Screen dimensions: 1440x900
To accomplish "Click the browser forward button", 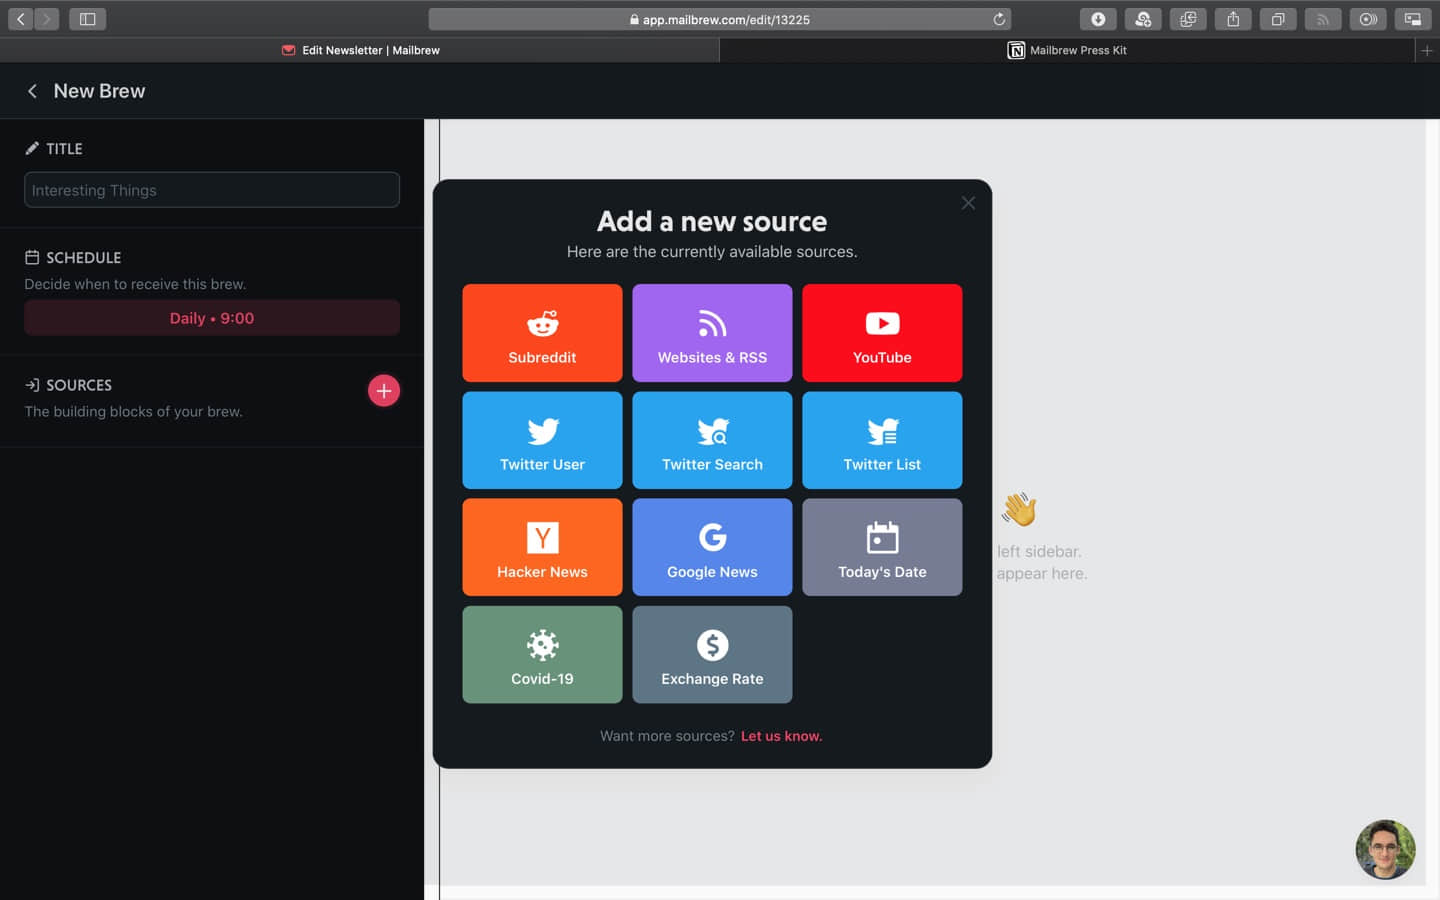I will pyautogui.click(x=46, y=19).
